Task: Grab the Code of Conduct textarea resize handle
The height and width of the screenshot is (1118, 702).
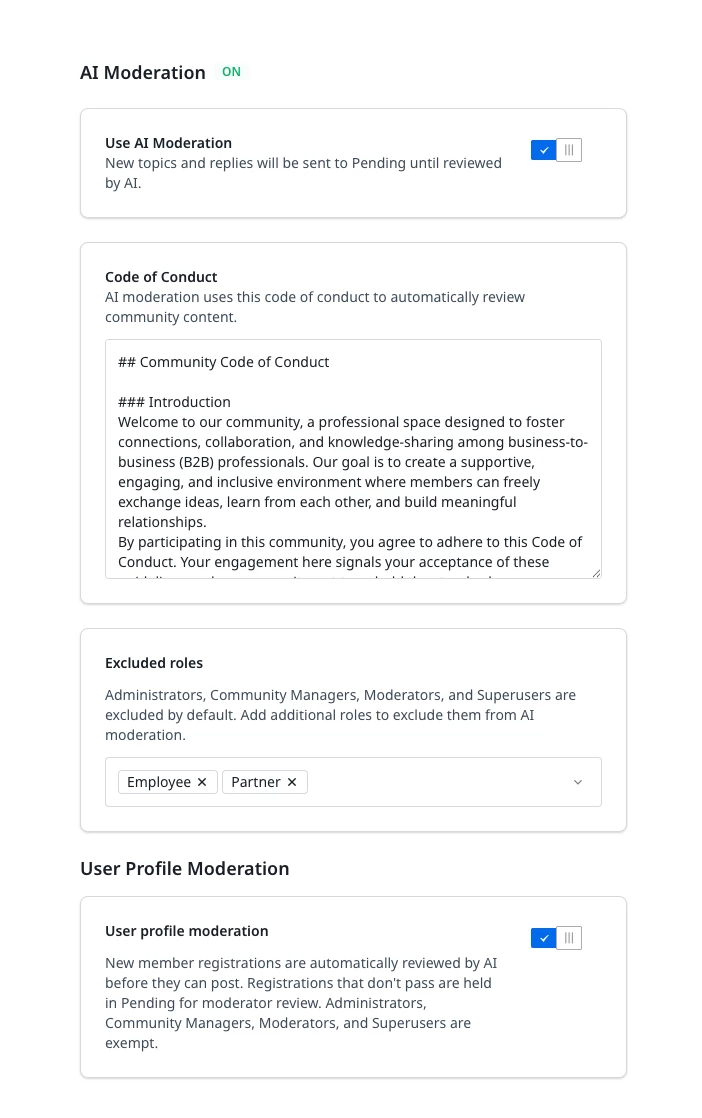Action: [597, 573]
